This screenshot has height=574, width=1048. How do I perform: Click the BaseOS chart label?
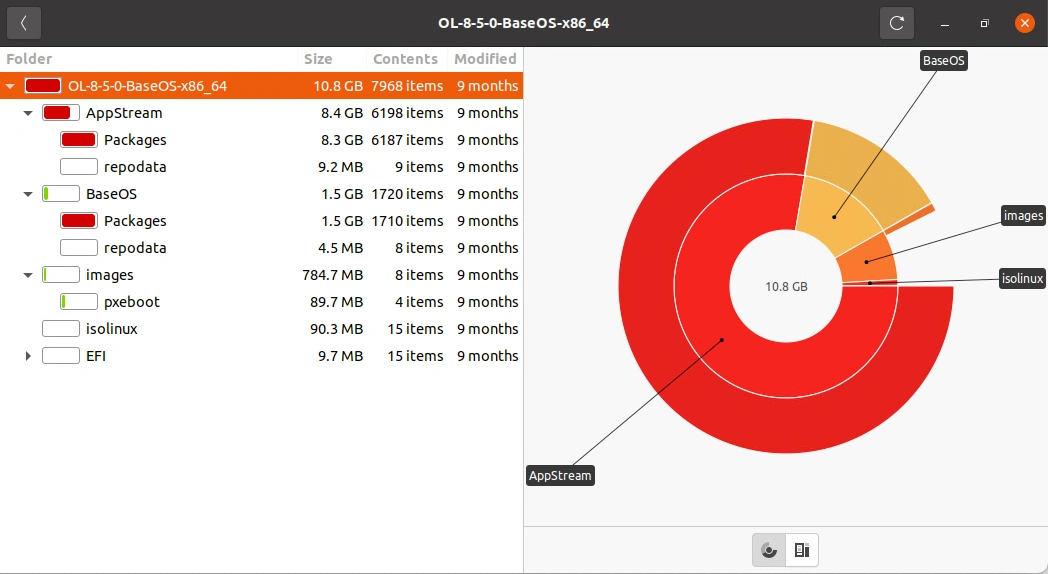[944, 61]
